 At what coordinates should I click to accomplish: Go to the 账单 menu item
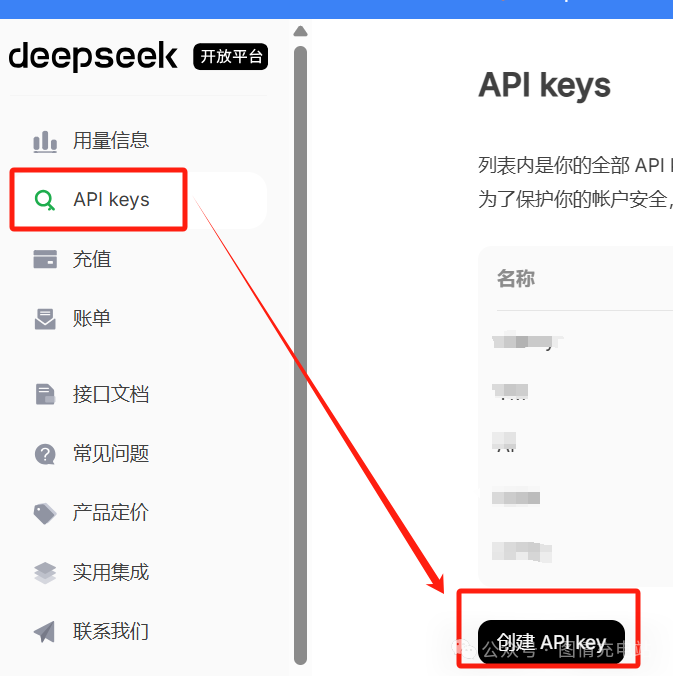(x=92, y=319)
